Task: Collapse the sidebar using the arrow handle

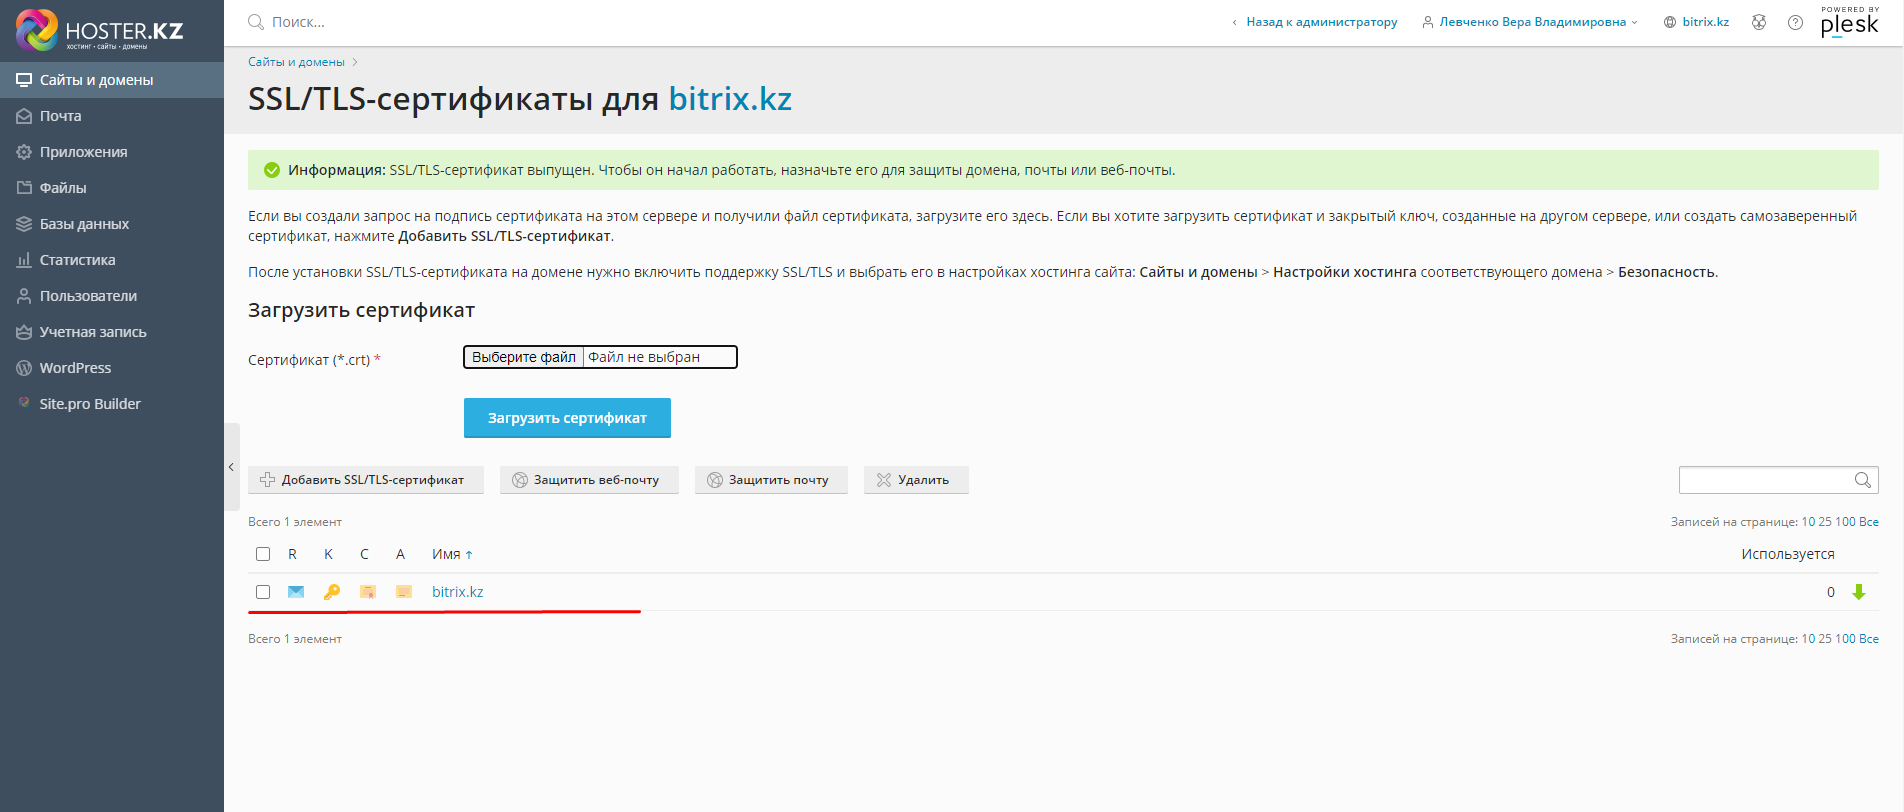Action: (x=231, y=467)
